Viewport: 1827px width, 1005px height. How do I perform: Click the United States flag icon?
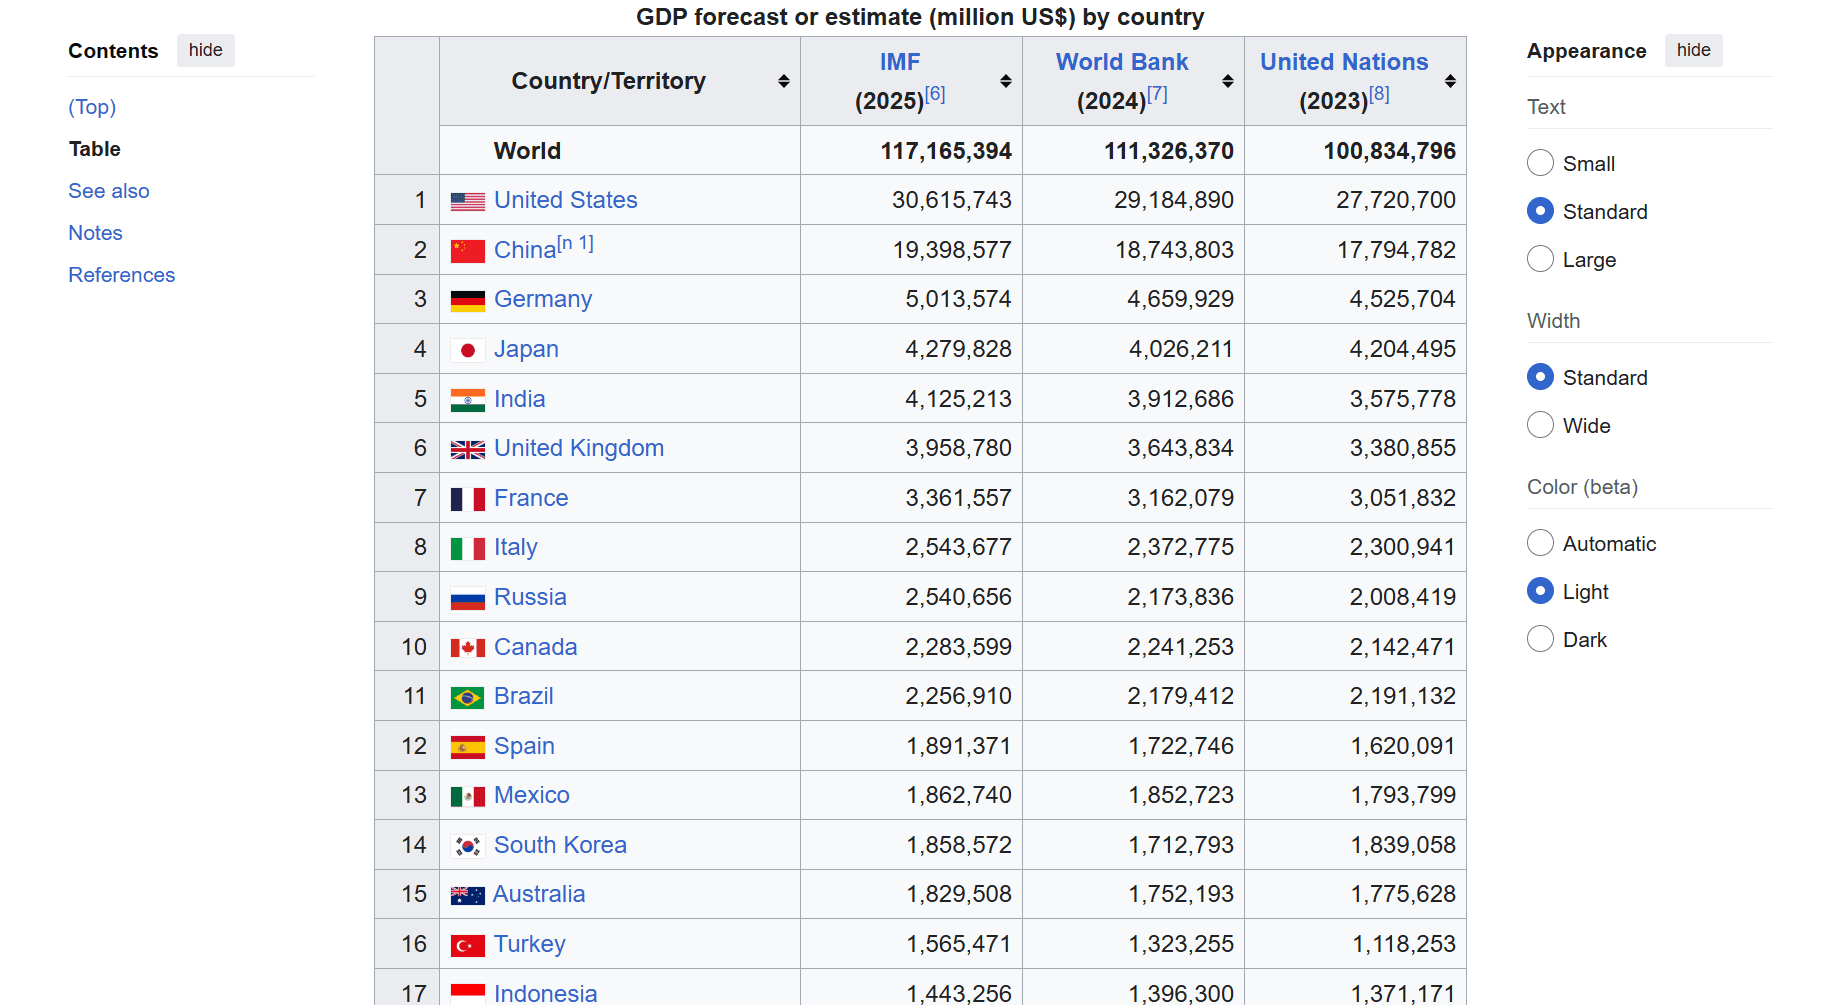[x=467, y=201]
